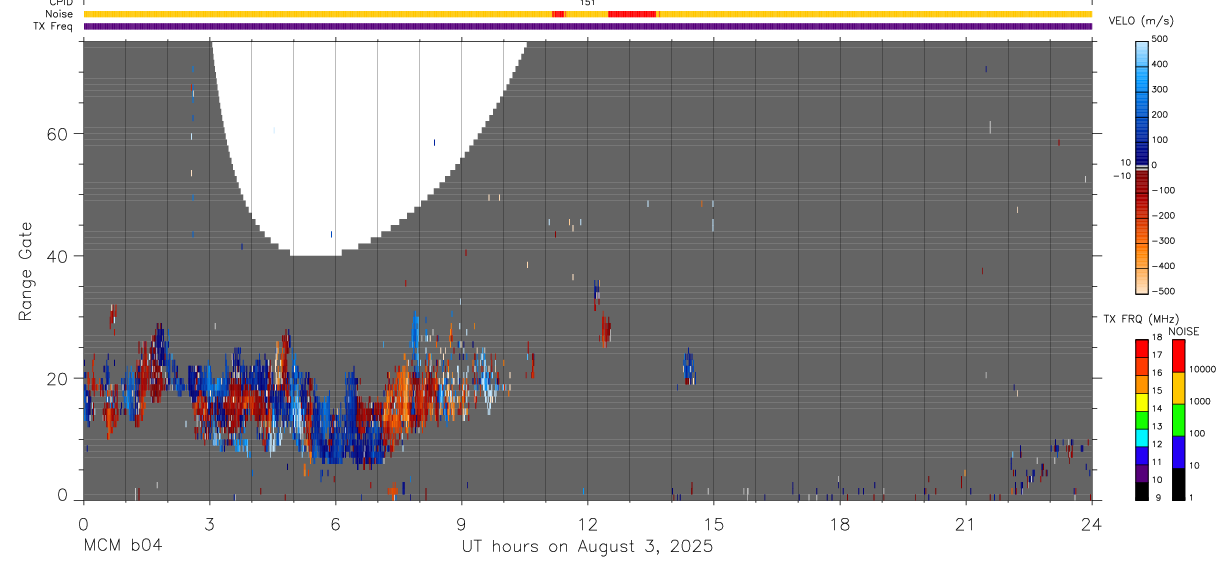Viewport: 1228px width, 567px height.
Task: Click the 'UT hours on August 3, 2025' axis title
Action: [x=587, y=547]
